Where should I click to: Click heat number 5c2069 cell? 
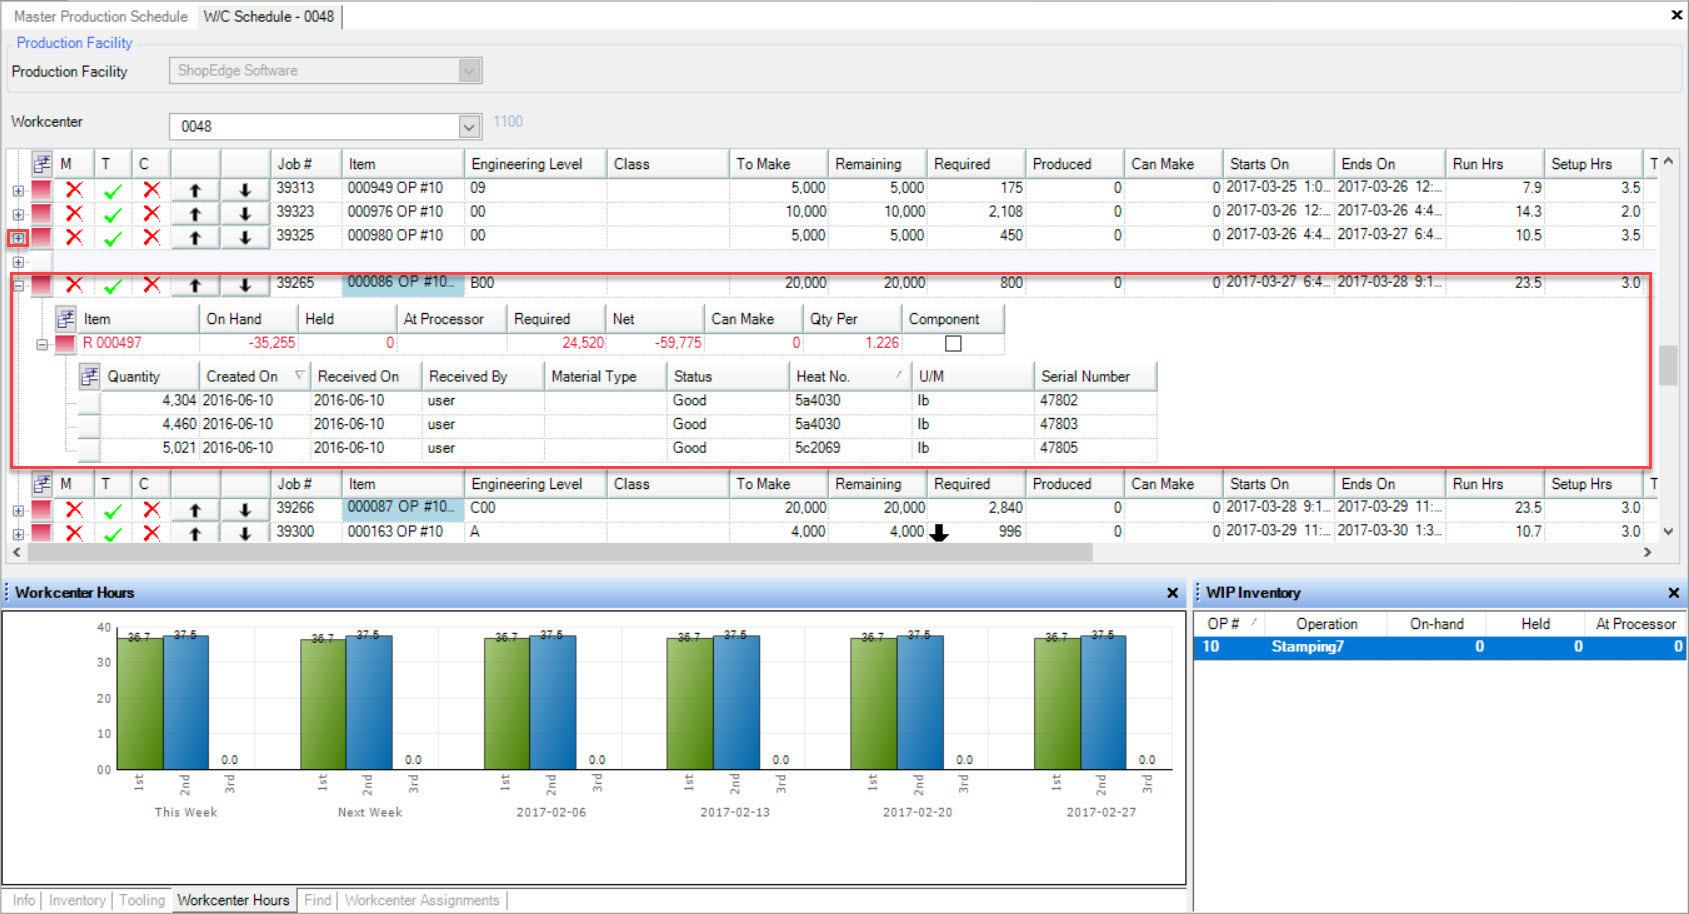pos(850,448)
